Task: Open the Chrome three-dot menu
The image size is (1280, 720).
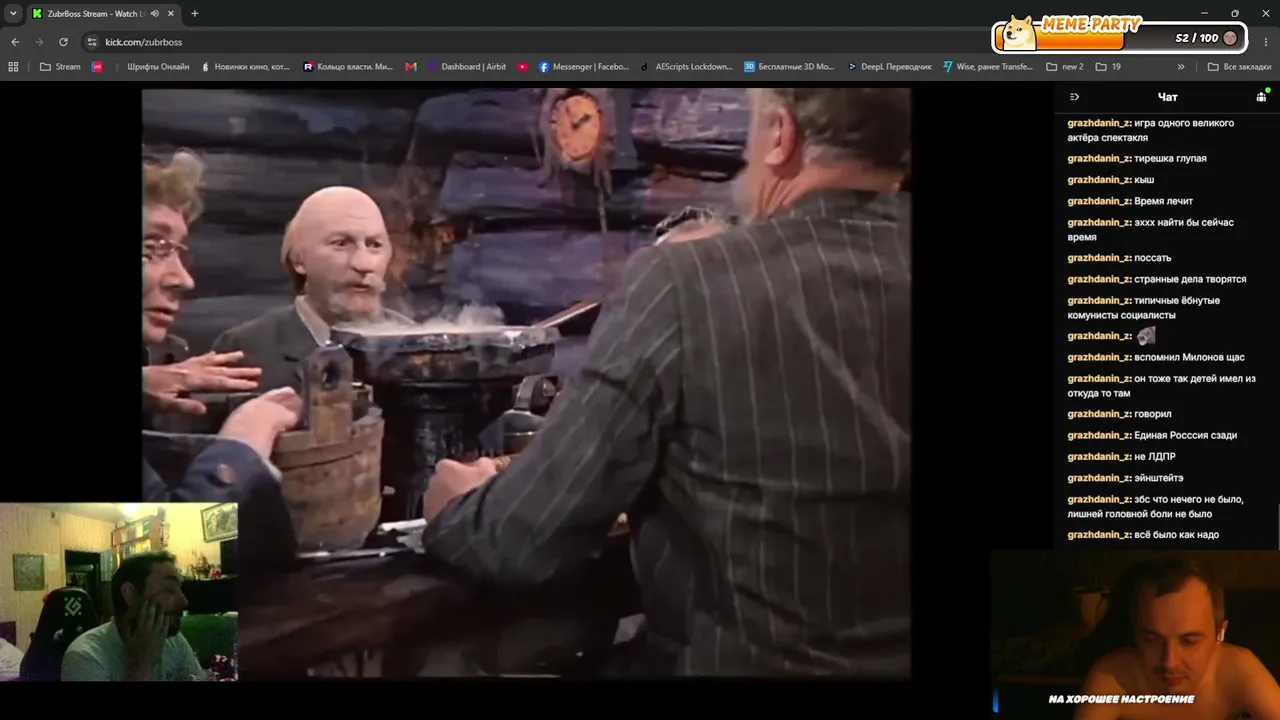Action: [x=1264, y=42]
